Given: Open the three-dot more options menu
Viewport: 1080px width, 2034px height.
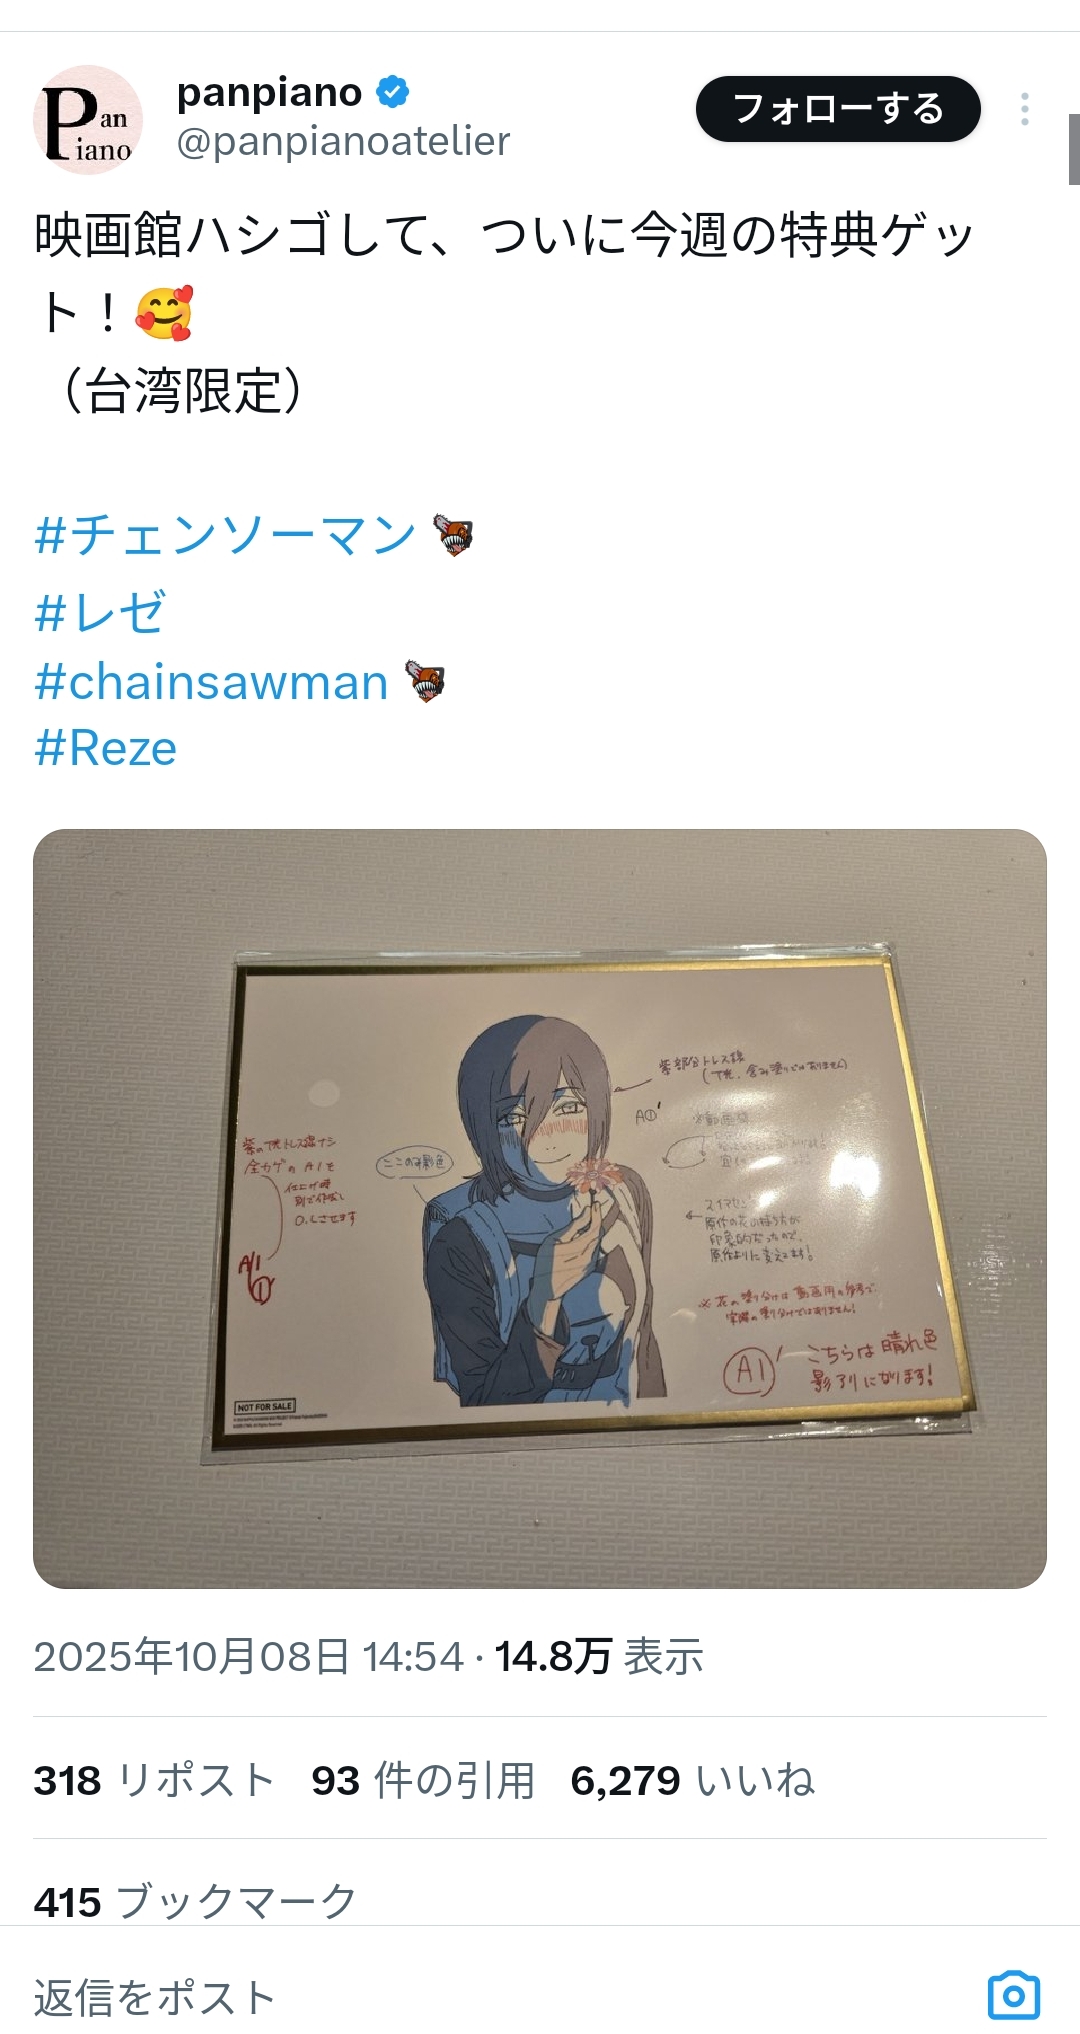Looking at the screenshot, I should tap(1024, 109).
